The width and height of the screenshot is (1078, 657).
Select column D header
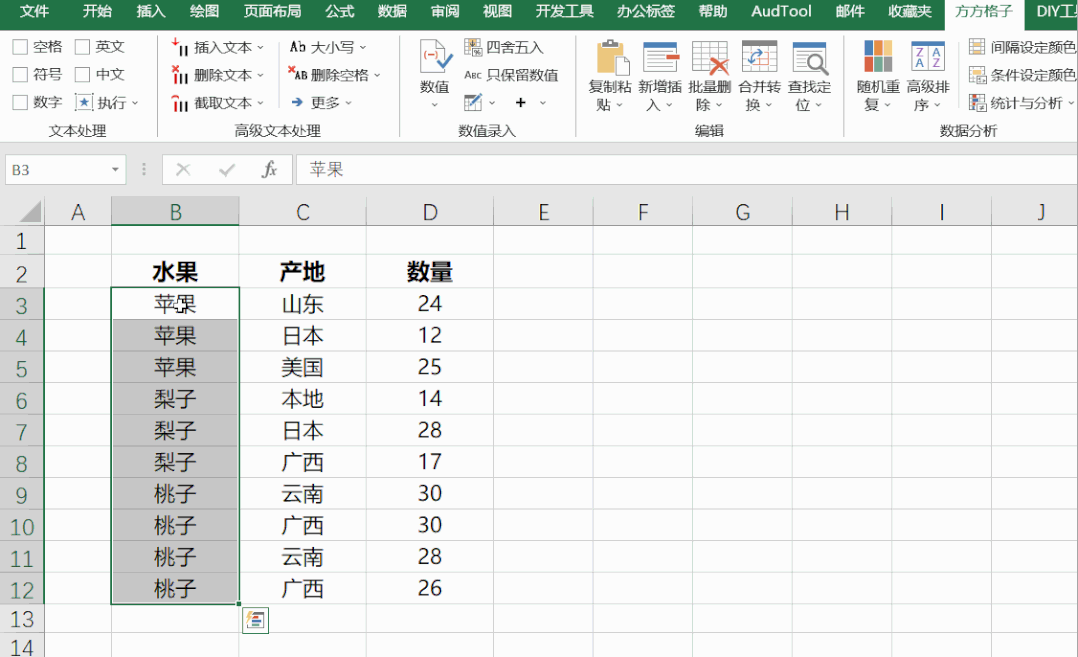pos(430,212)
